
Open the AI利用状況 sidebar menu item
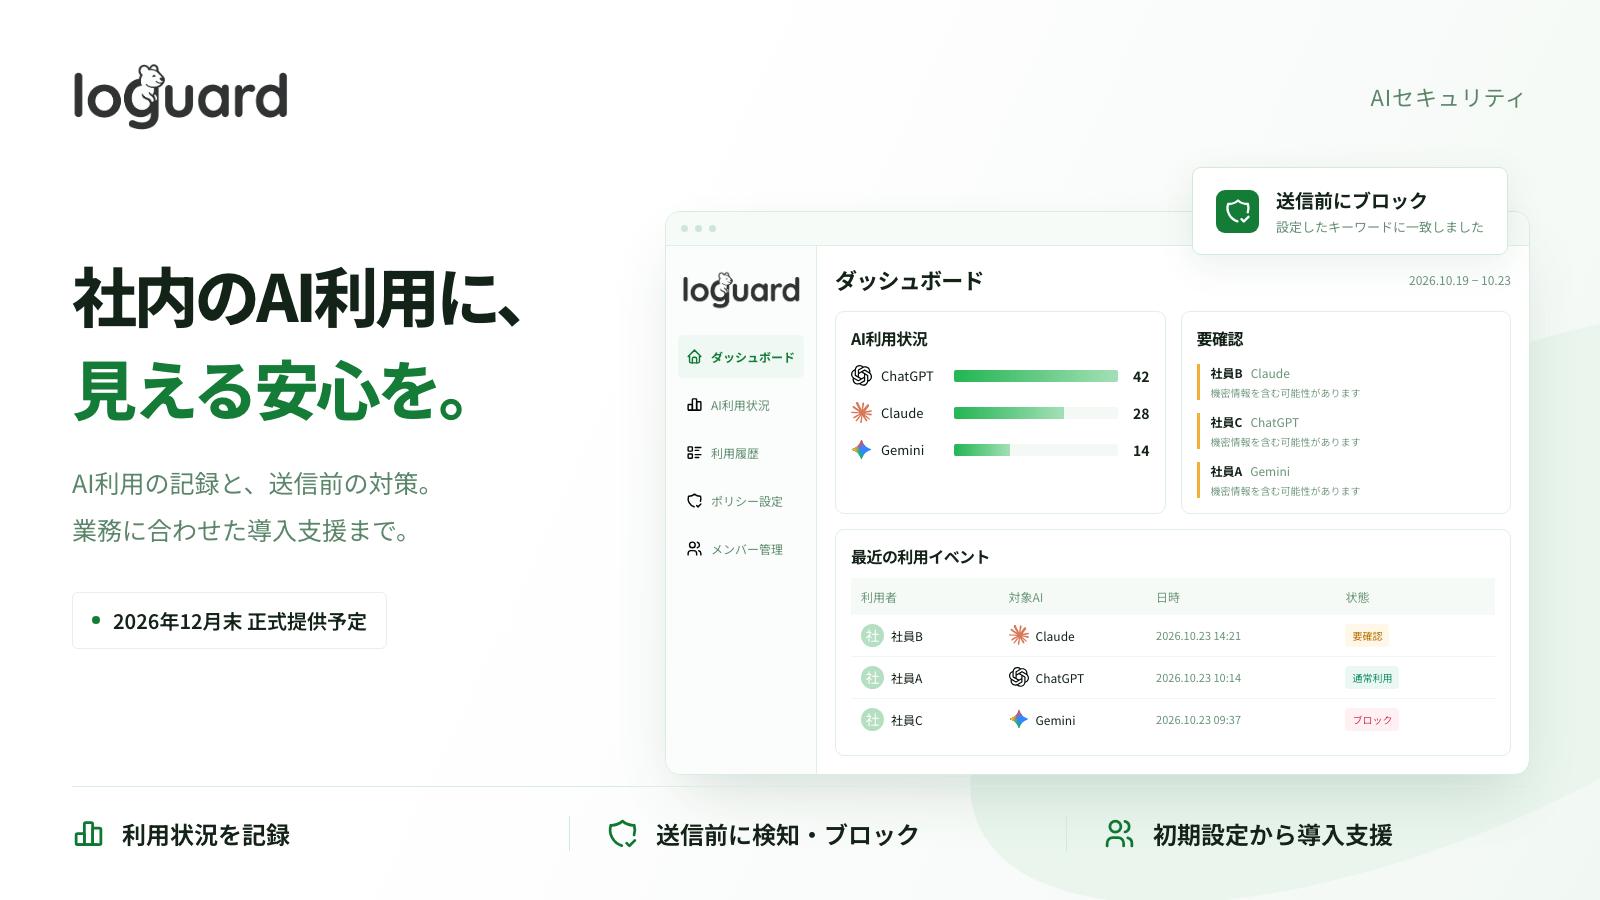click(x=741, y=405)
